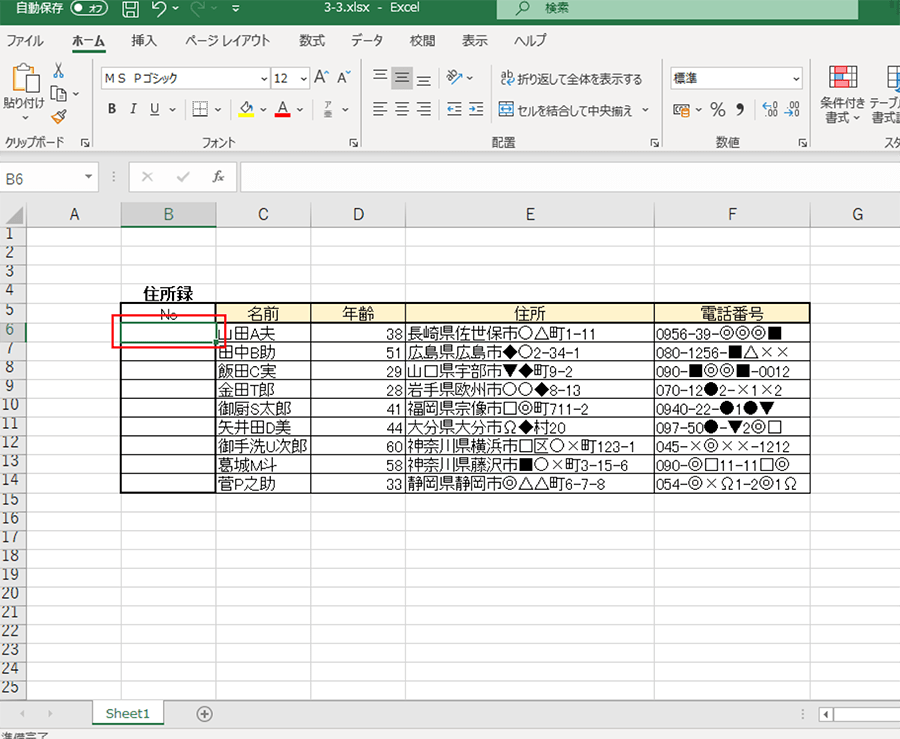Apply yellow fill color bucket
Viewport: 900px width, 739px height.
247,109
